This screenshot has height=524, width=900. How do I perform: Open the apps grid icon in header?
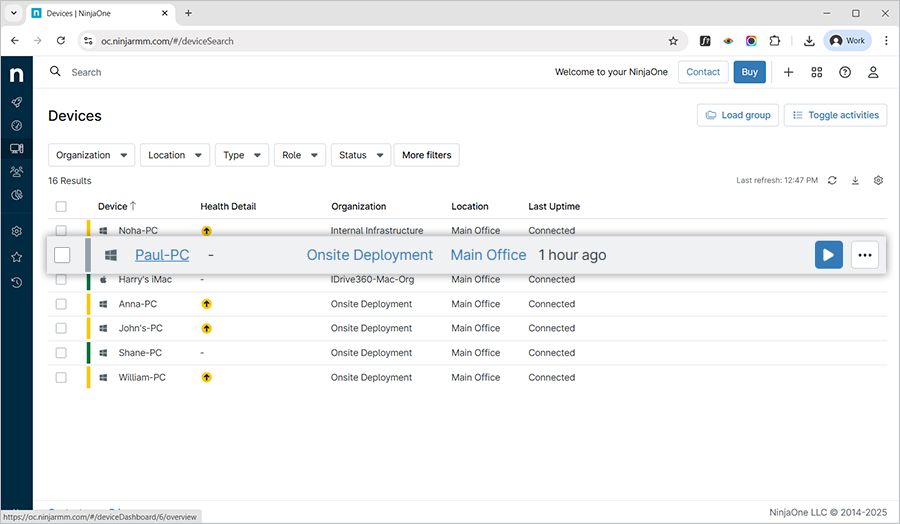pyautogui.click(x=817, y=72)
